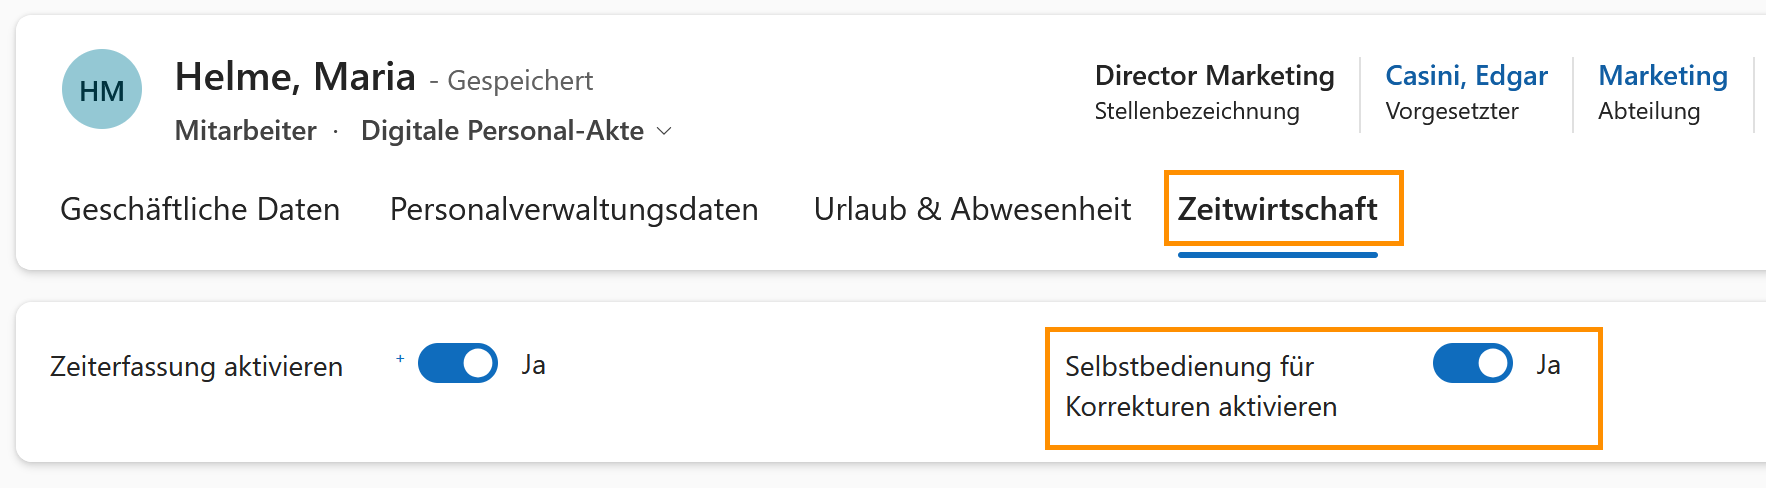Click the Helme, Maria record title
The height and width of the screenshot is (488, 1766).
(x=295, y=77)
